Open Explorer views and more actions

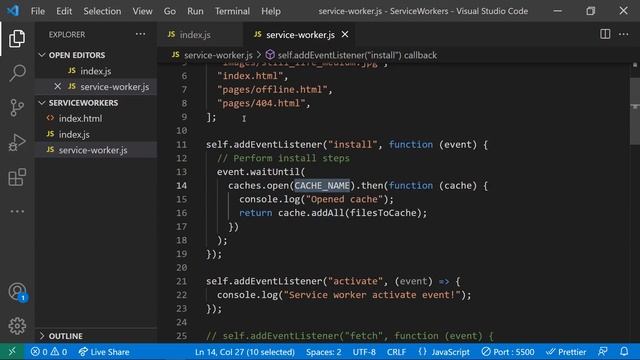click(140, 34)
